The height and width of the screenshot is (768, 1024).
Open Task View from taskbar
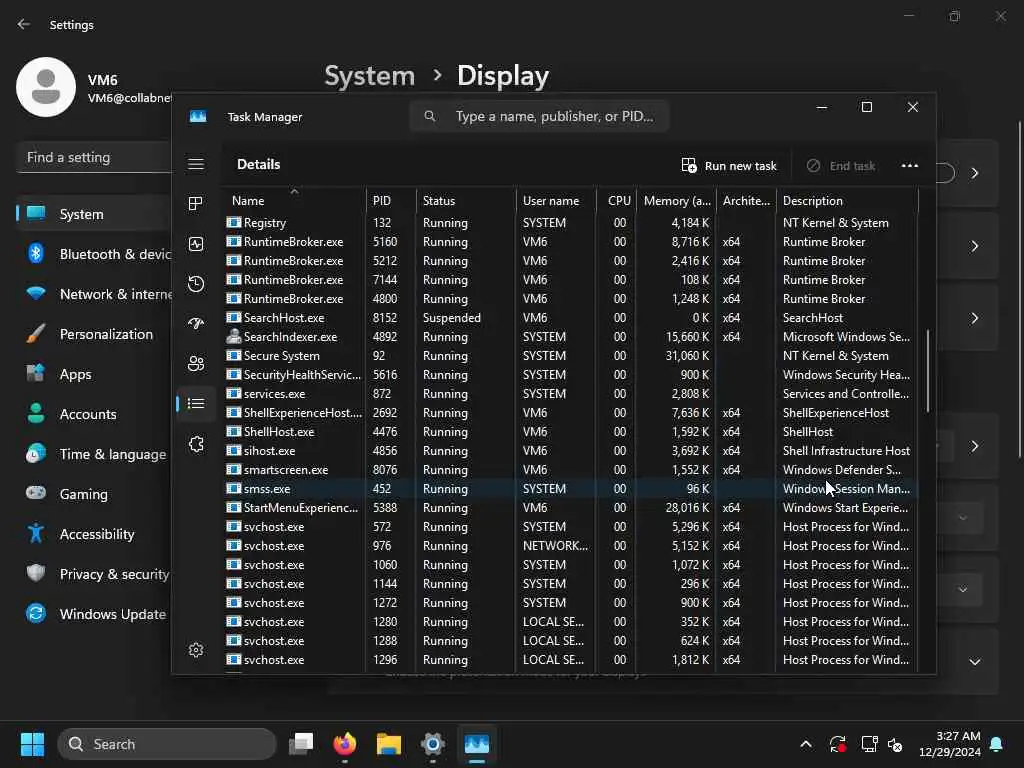coord(301,744)
